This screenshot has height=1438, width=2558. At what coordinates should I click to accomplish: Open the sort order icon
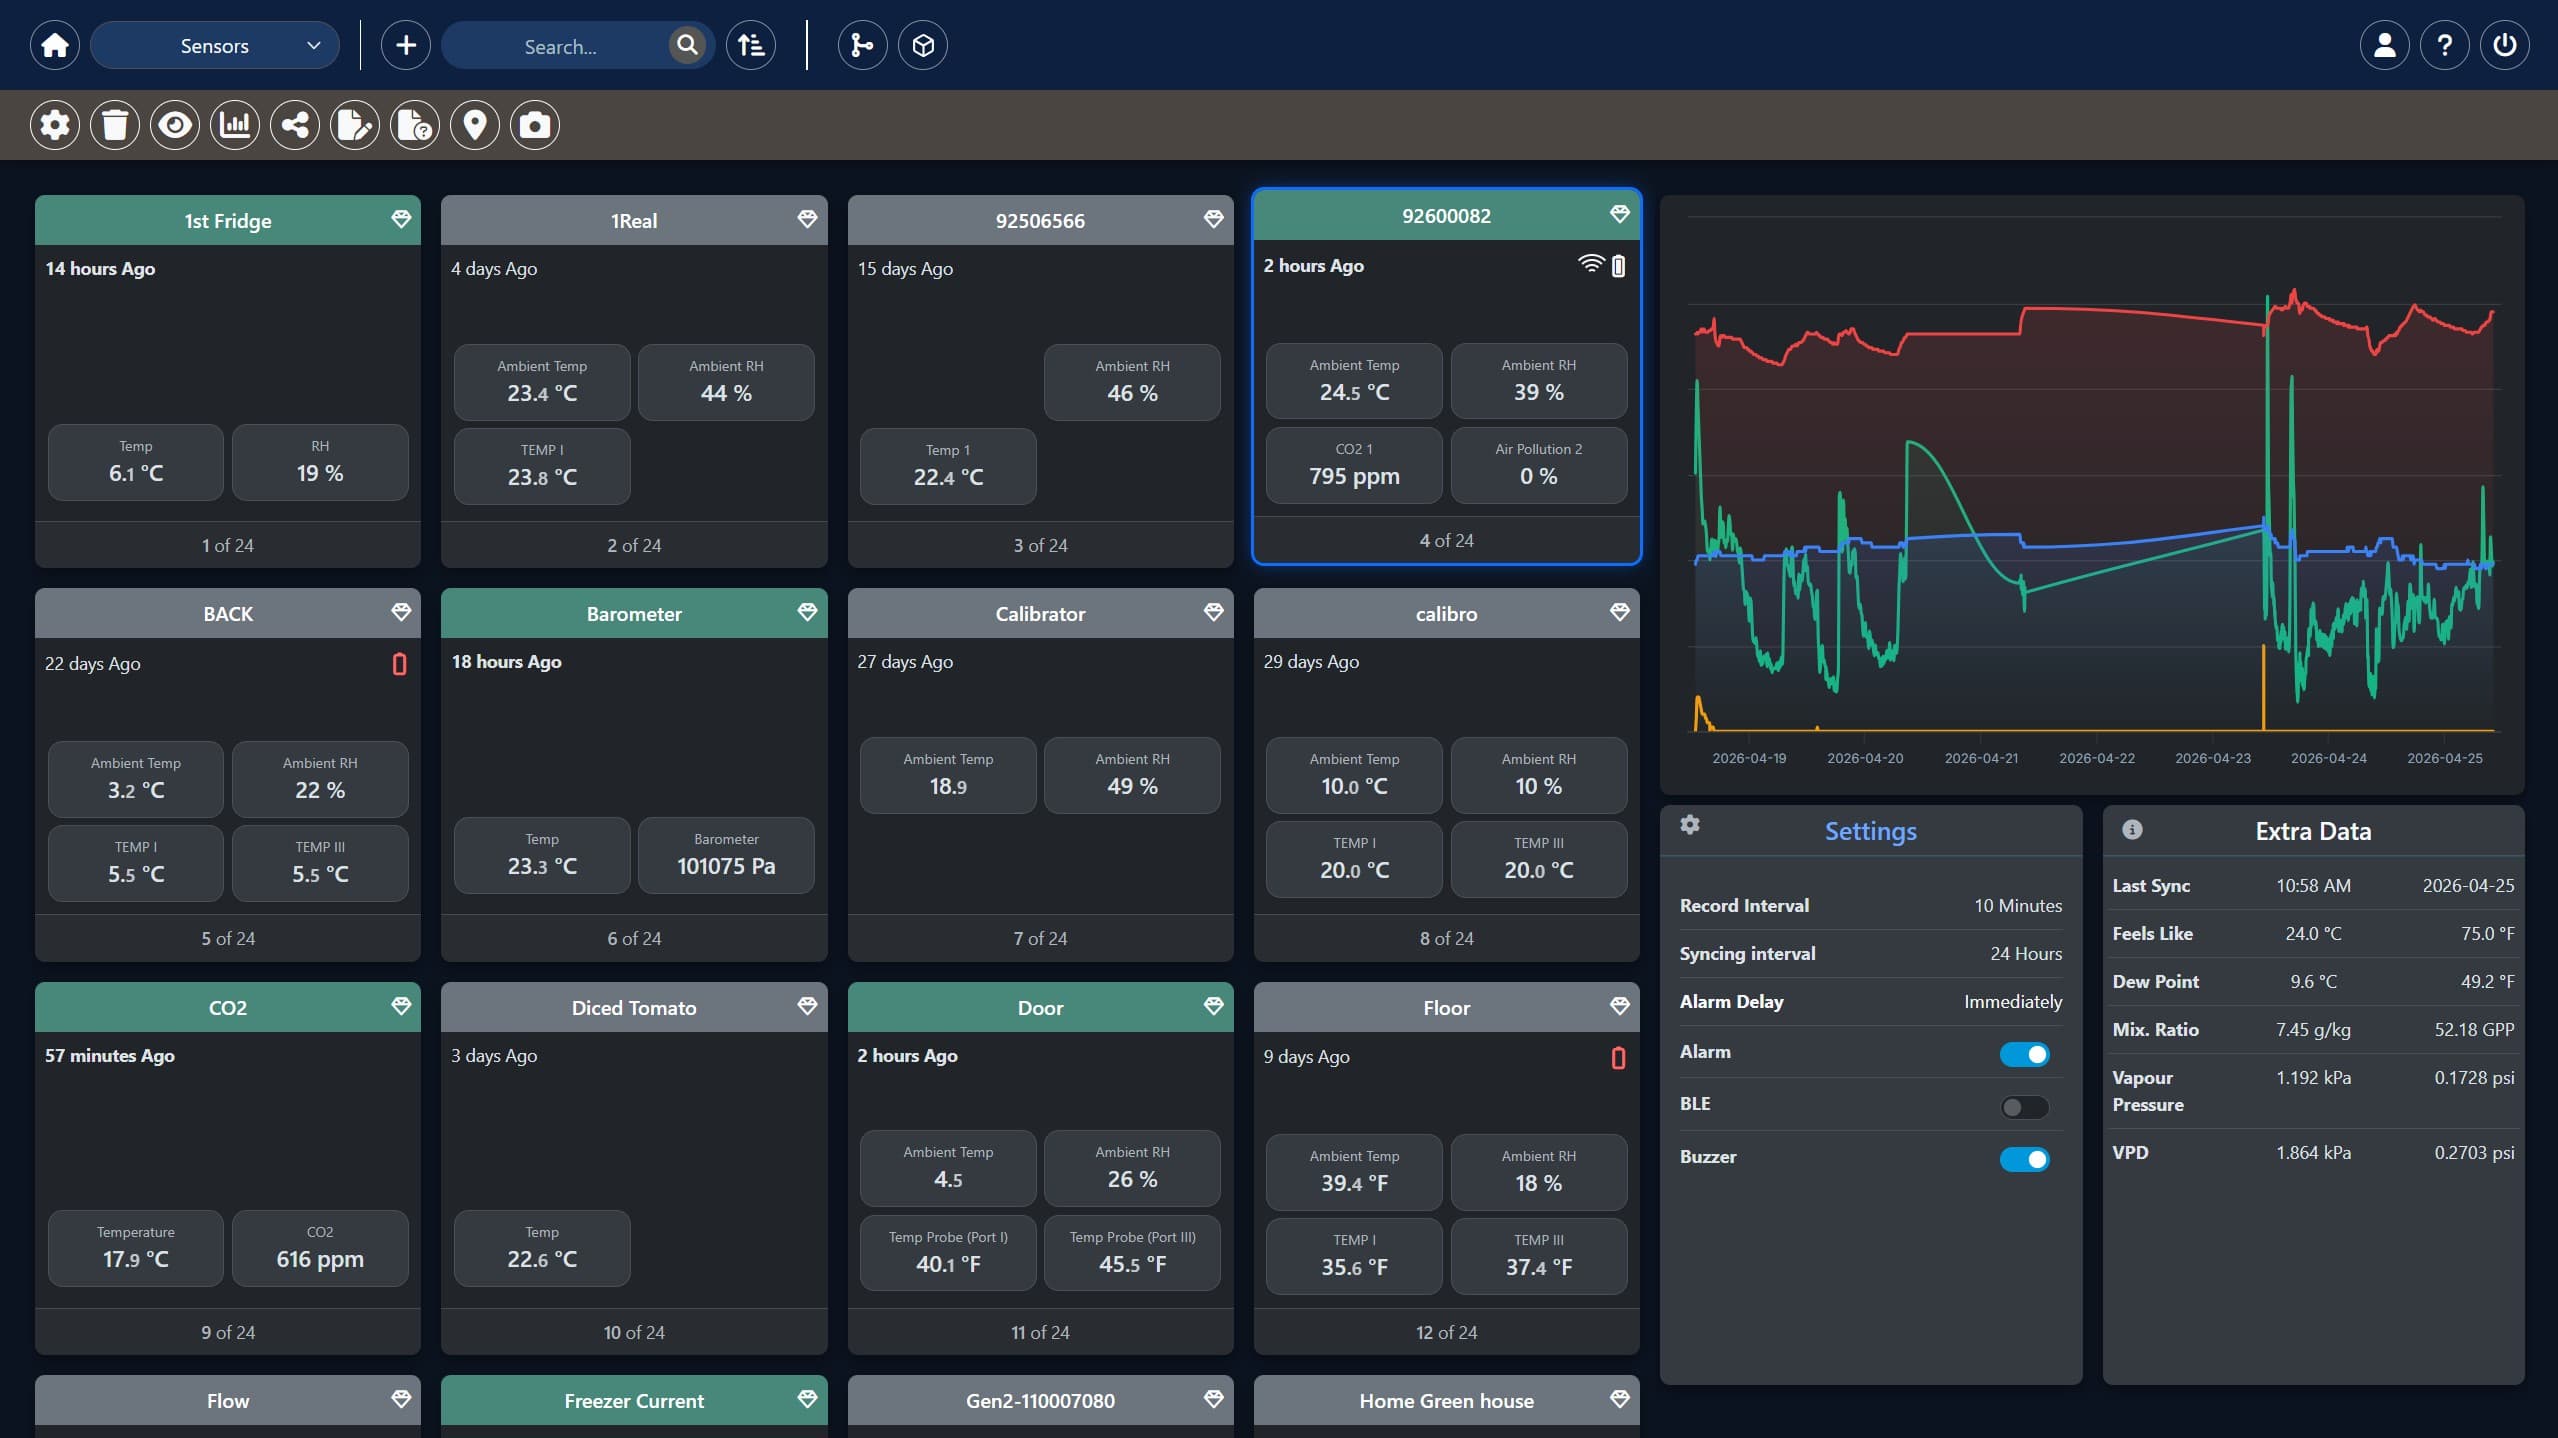click(751, 45)
